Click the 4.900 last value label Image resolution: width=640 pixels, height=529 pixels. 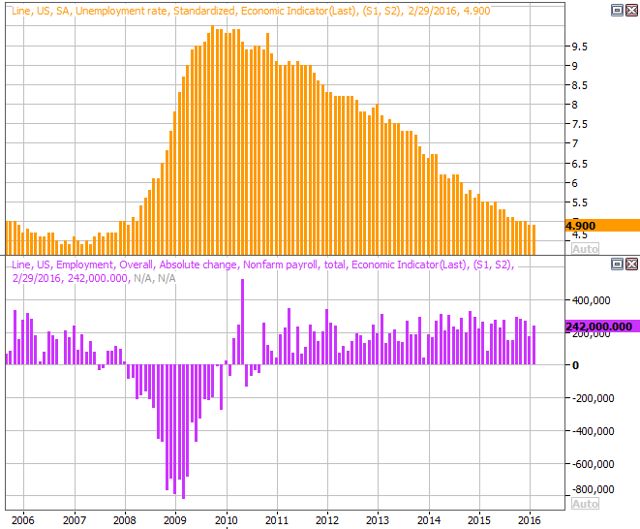602,225
